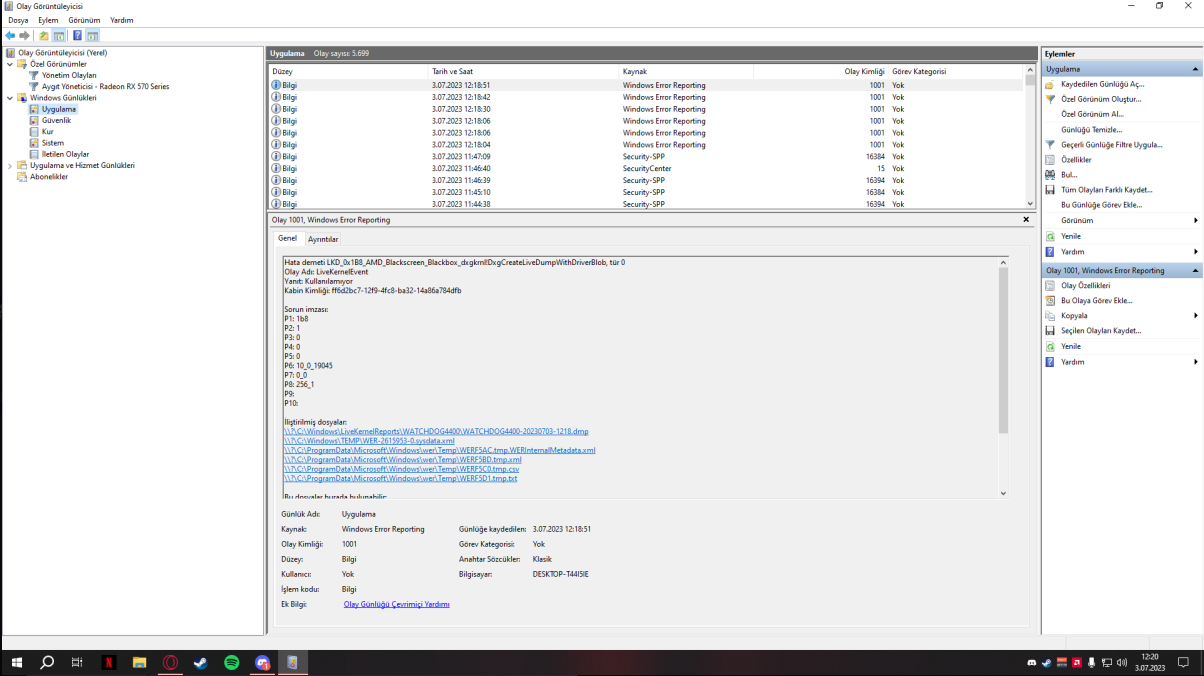Click Yenile under the Uygulama actions section
This screenshot has height=676, width=1204.
pyautogui.click(x=1071, y=236)
